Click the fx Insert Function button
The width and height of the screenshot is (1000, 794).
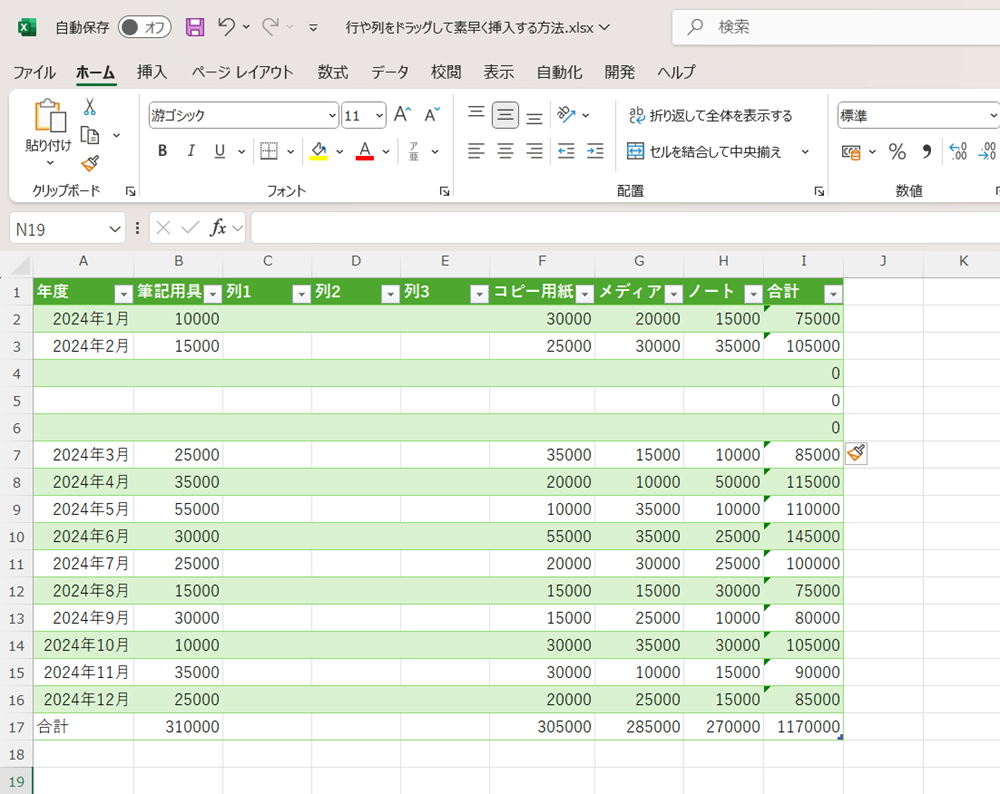coord(218,228)
